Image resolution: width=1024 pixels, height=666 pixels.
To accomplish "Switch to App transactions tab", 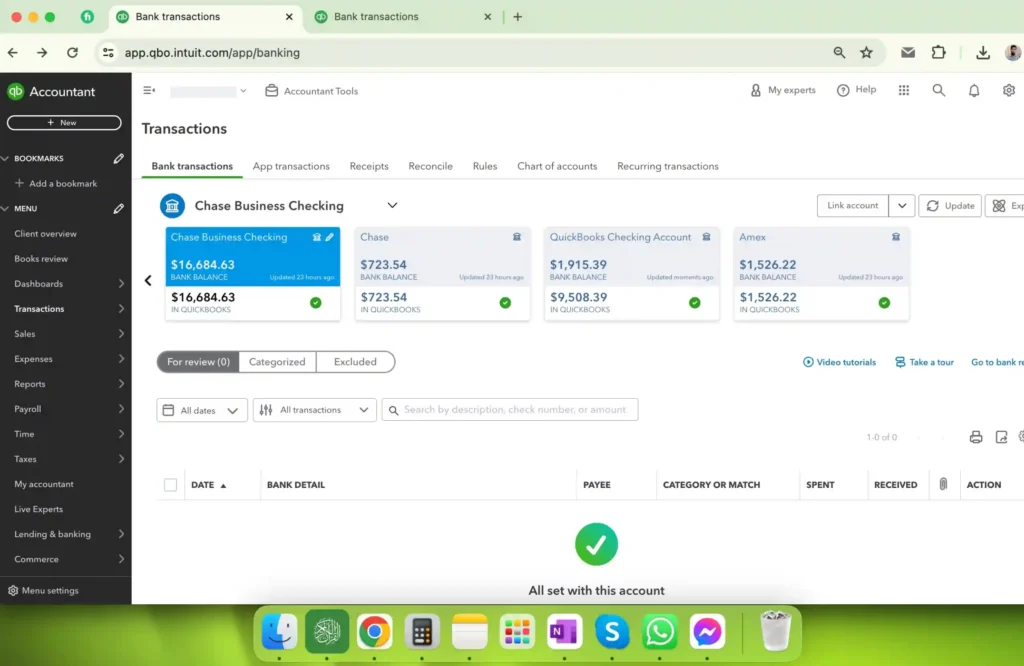I will (291, 166).
